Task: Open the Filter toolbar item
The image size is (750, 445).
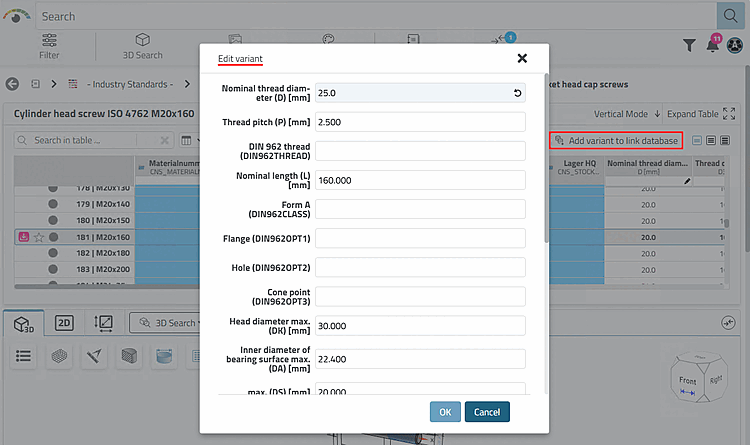Action: click(x=49, y=46)
